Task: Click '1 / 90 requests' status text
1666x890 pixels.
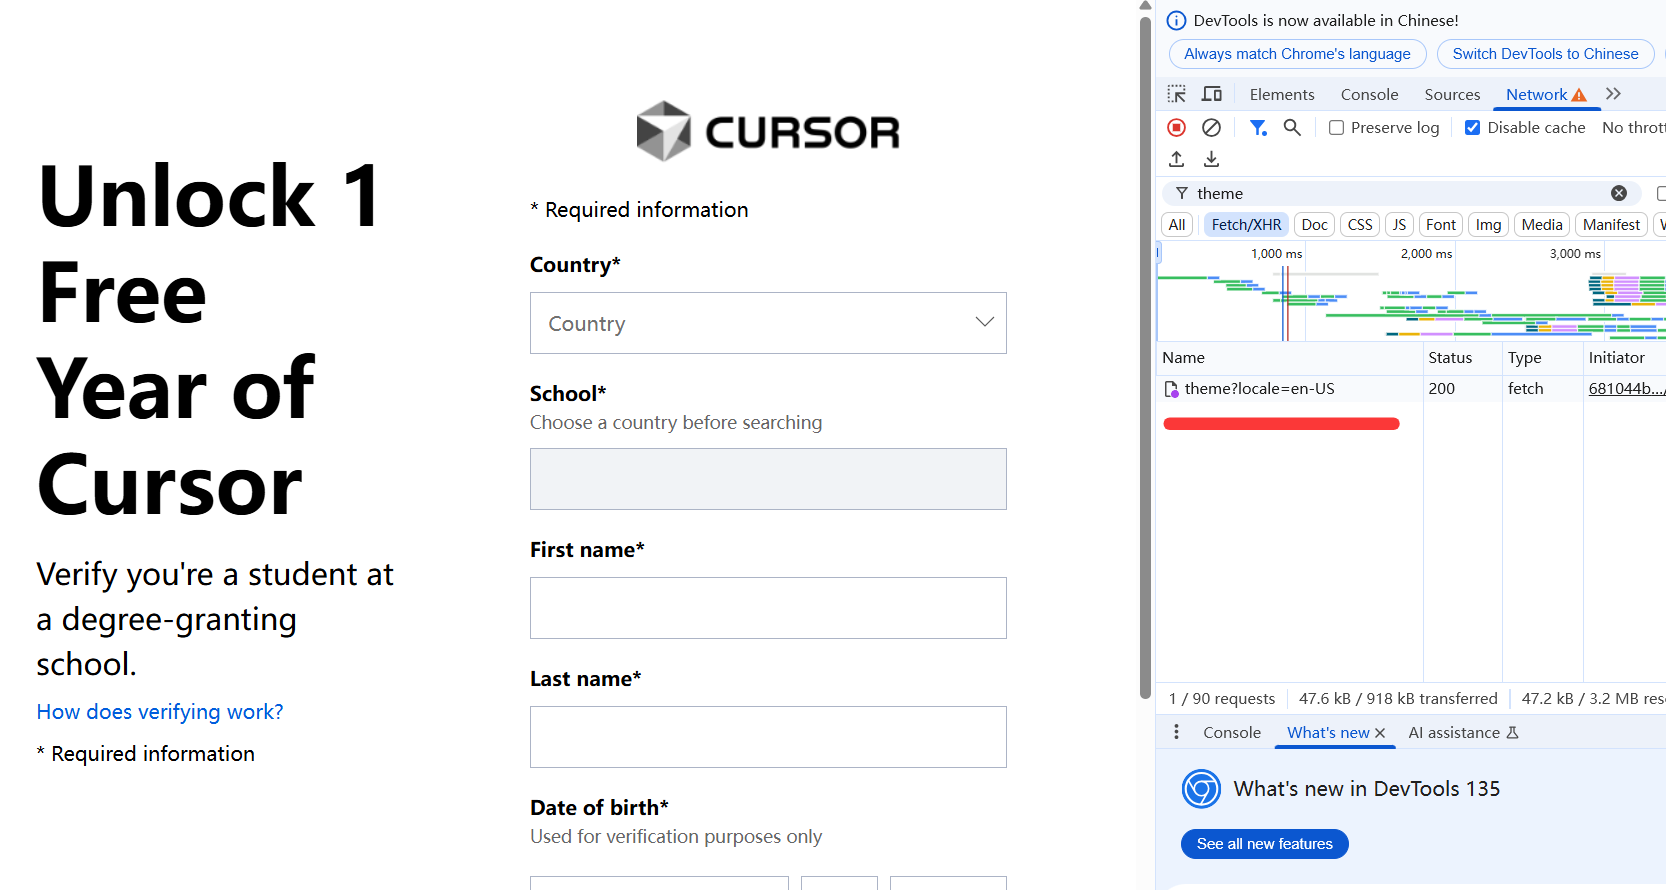Action: click(x=1222, y=699)
